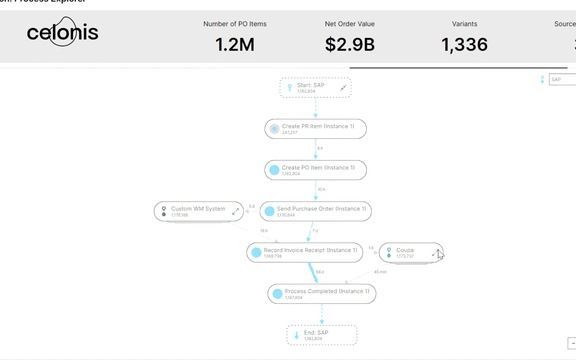Click the Celonis logo
The height and width of the screenshot is (360, 576).
[x=62, y=32]
